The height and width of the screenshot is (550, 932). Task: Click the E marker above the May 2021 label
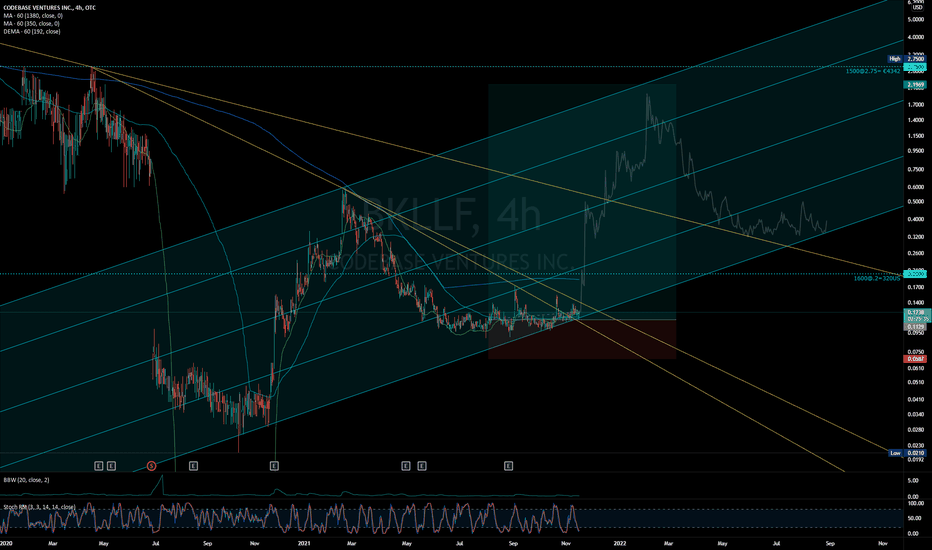405,466
